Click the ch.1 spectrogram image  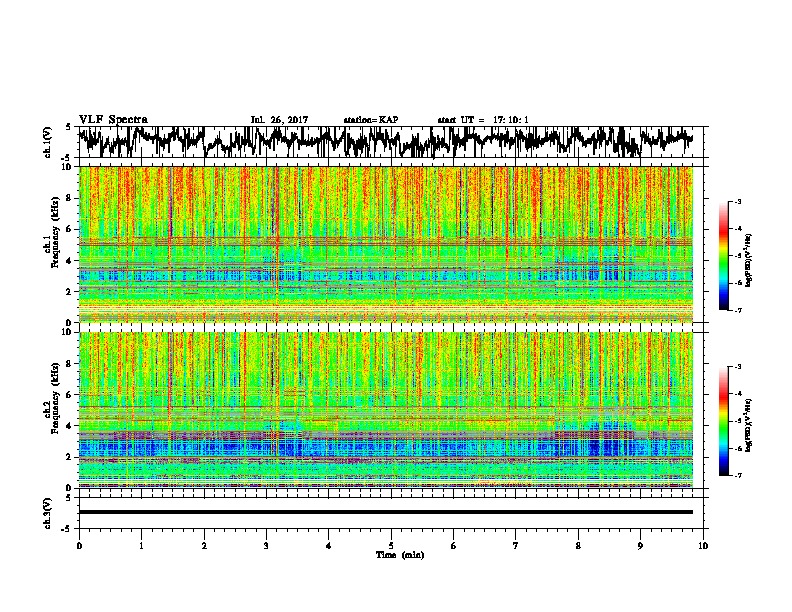click(x=385, y=244)
